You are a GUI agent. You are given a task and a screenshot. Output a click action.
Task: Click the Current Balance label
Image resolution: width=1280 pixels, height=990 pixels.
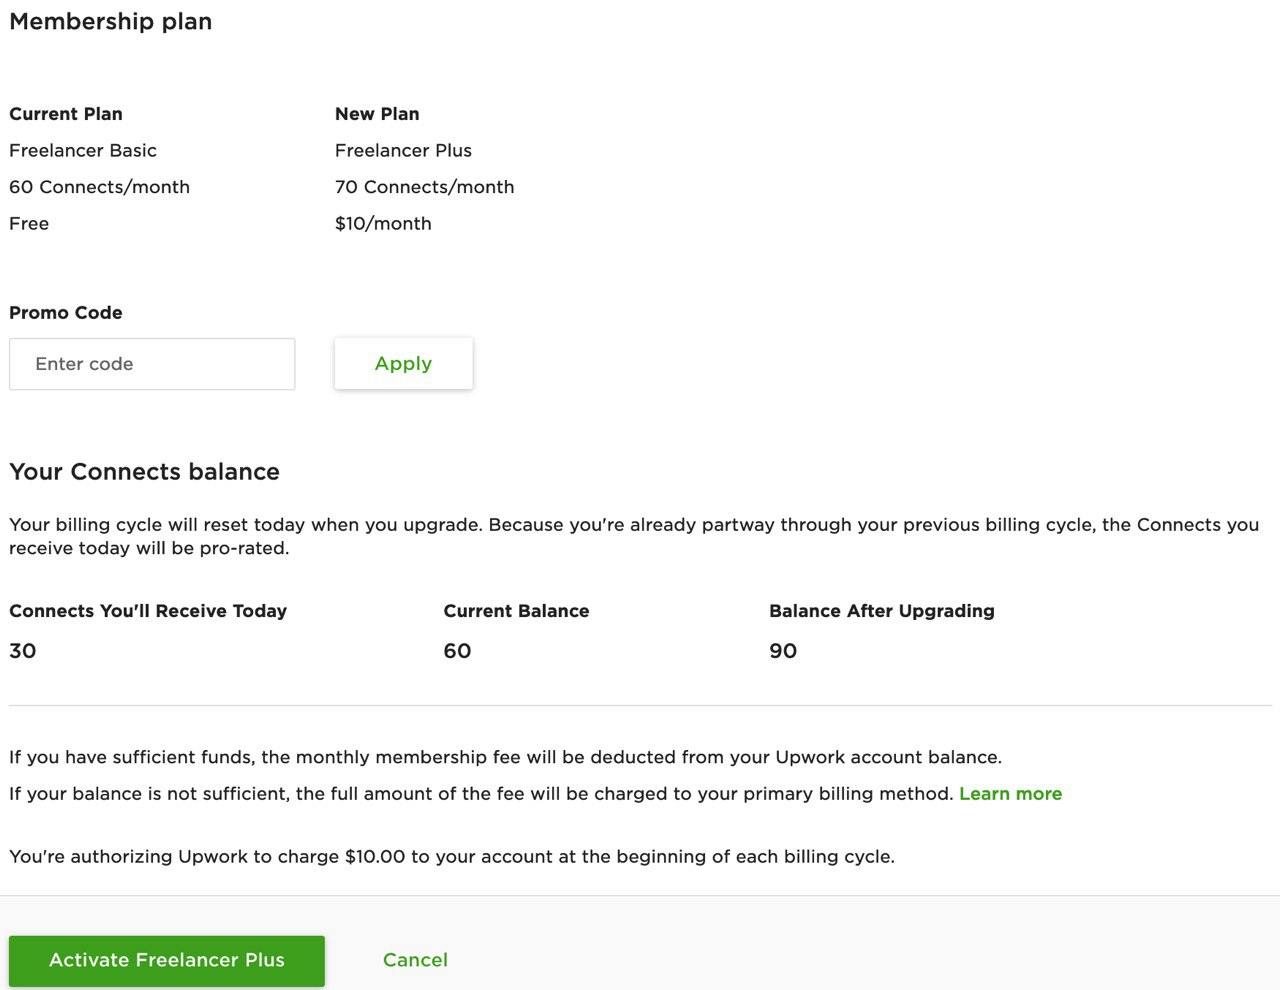(516, 611)
